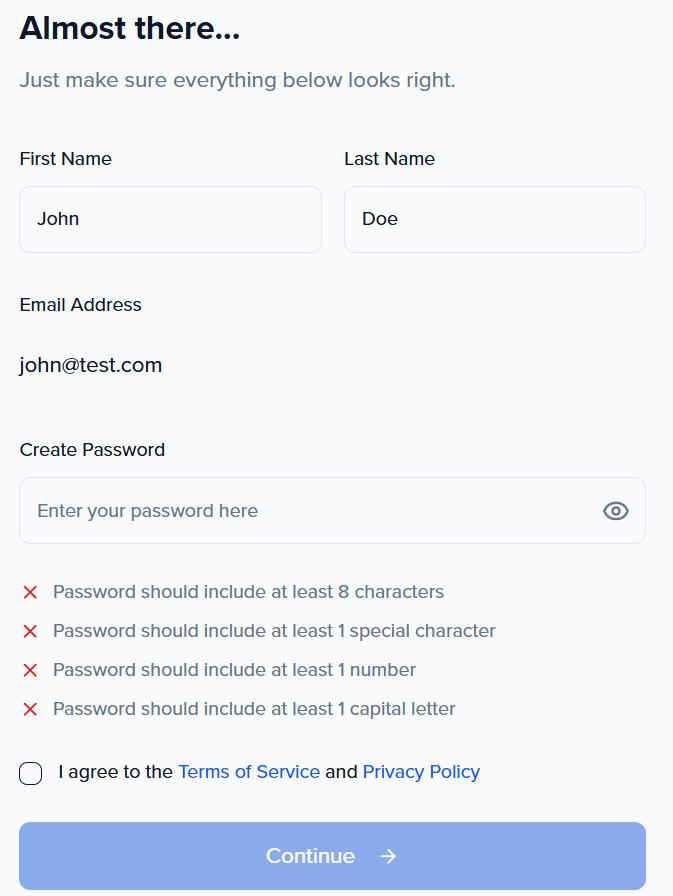Check the I agree to terms checkbox

[31, 773]
